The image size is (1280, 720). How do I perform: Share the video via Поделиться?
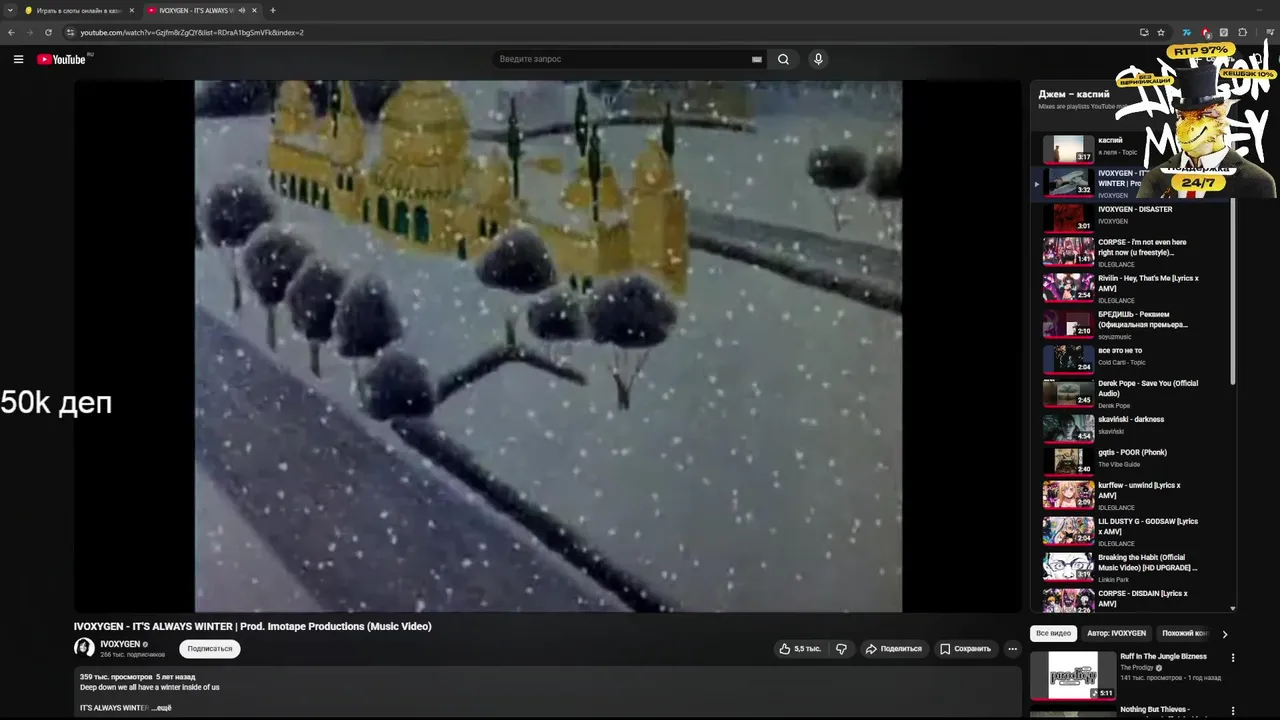click(893, 649)
